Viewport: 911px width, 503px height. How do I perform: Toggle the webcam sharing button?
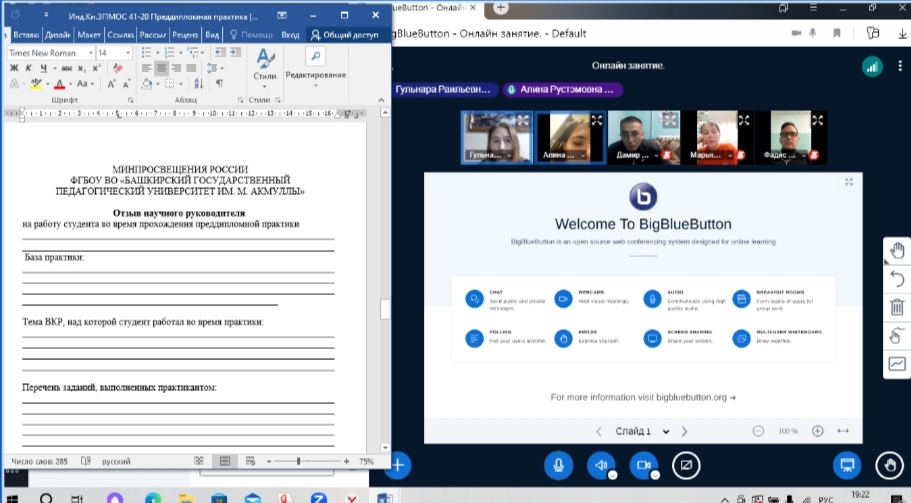coord(644,465)
